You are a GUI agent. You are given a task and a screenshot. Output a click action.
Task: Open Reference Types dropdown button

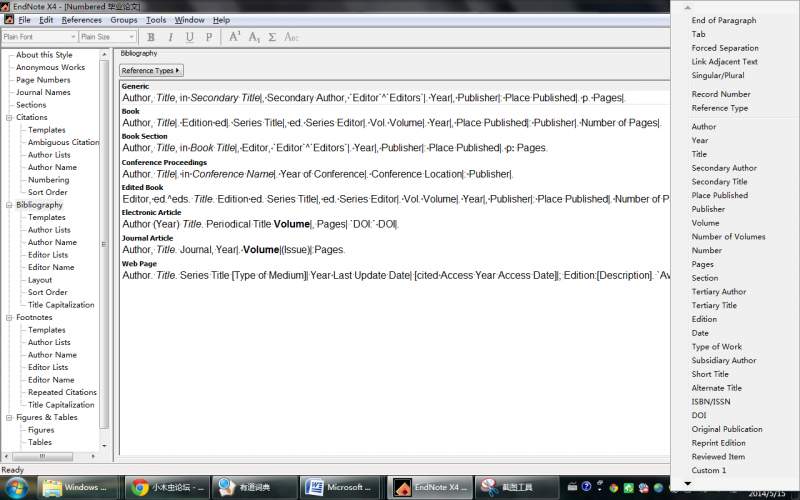click(151, 70)
